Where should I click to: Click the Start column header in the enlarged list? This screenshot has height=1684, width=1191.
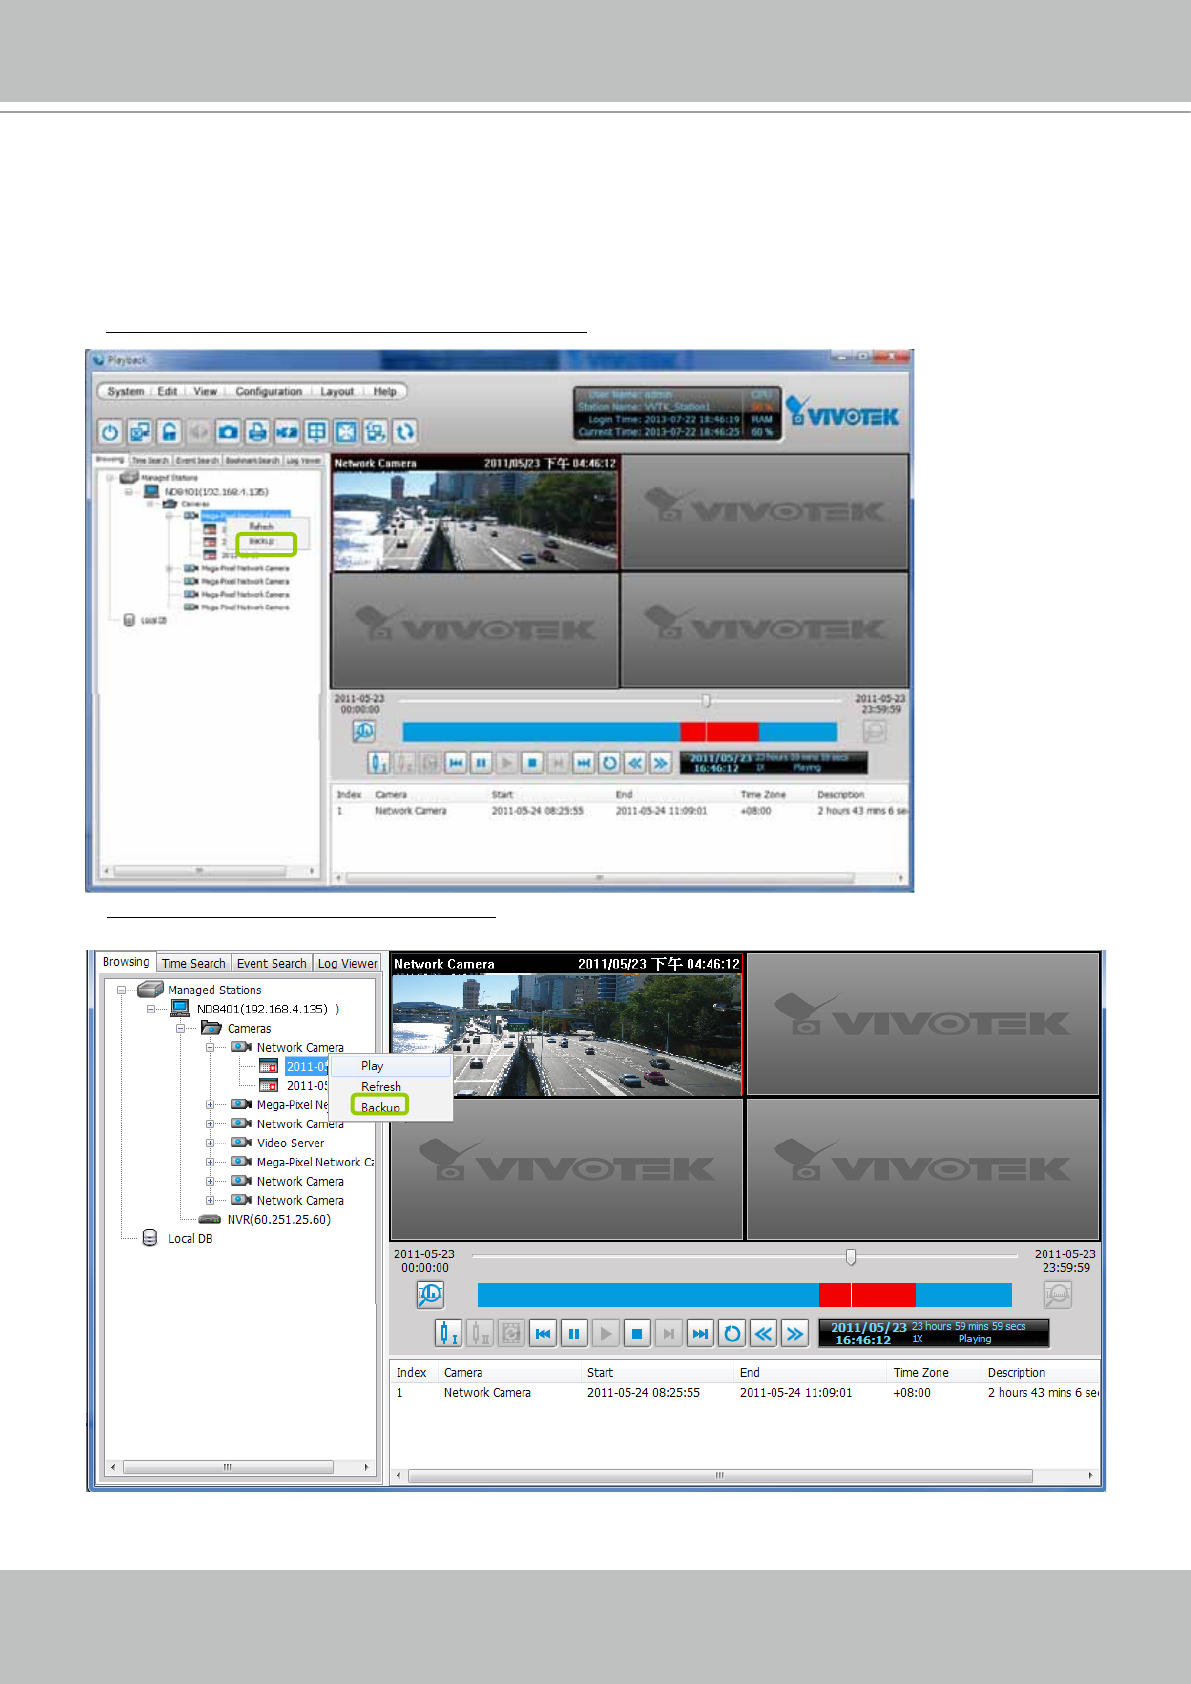point(657,1372)
